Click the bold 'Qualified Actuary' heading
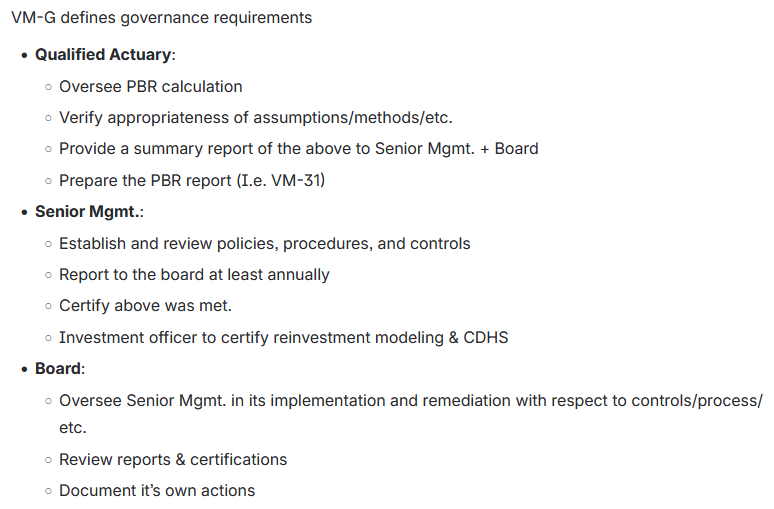Image resolution: width=774 pixels, height=509 pixels. point(104,54)
